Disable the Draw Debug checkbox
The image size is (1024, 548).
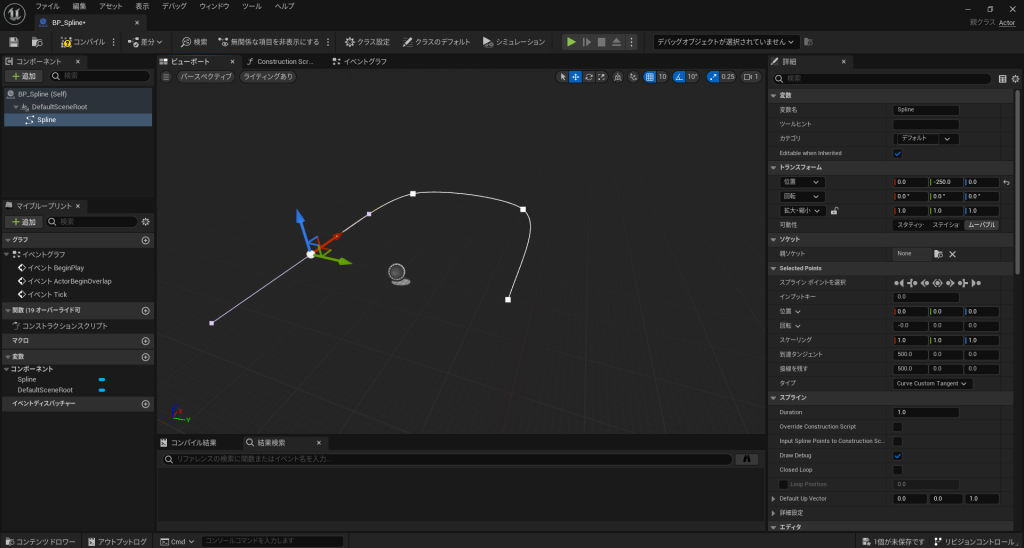pos(897,455)
